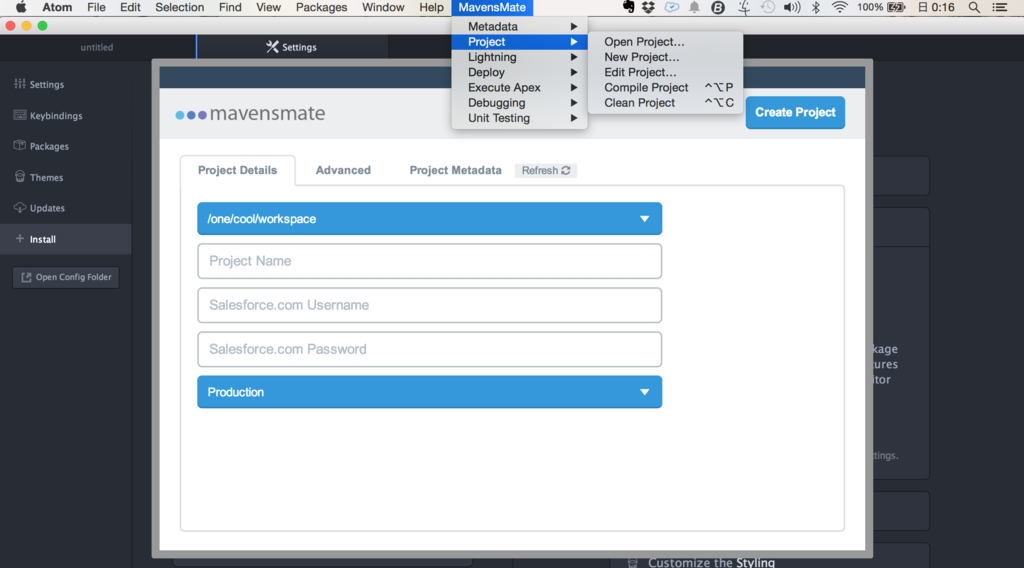
Task: Open the notification bell in menu bar
Action: (694, 7)
